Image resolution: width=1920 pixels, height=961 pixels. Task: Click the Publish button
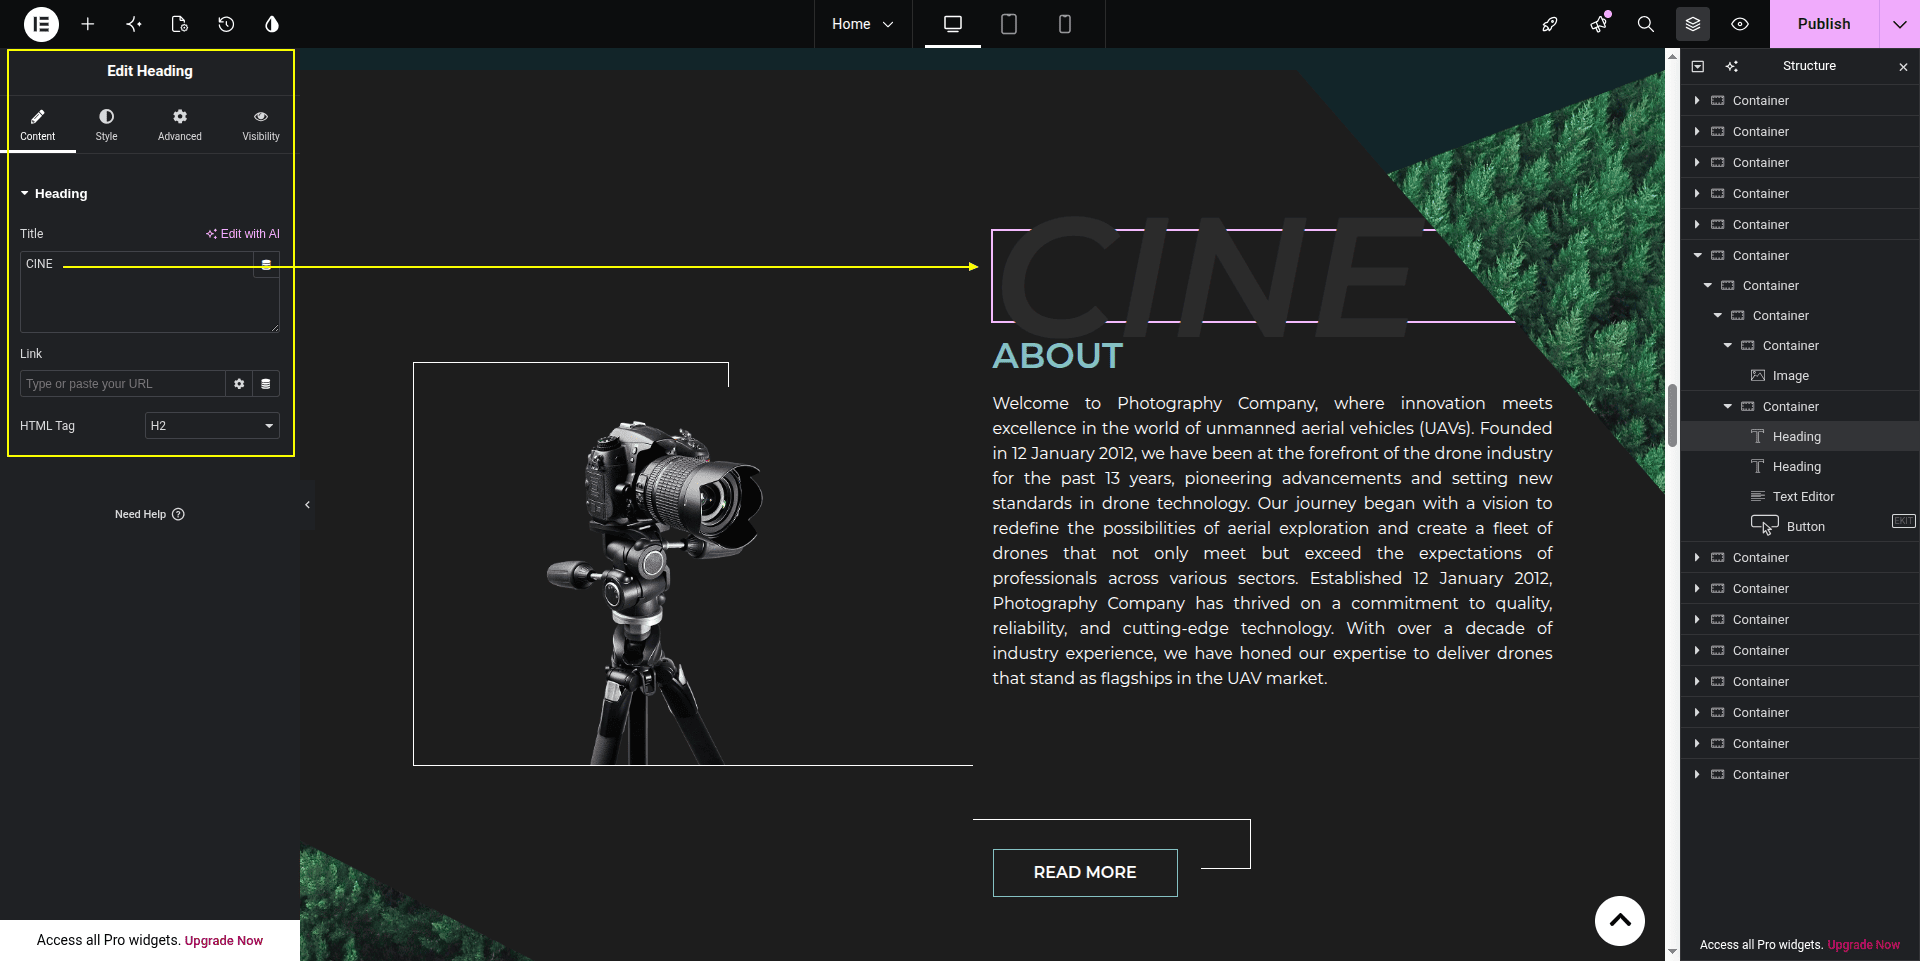click(1824, 24)
